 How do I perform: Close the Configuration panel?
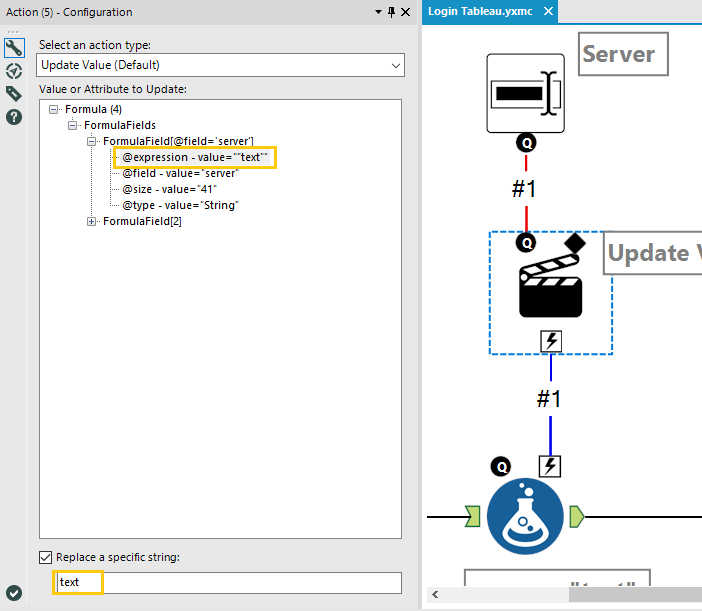pos(406,12)
